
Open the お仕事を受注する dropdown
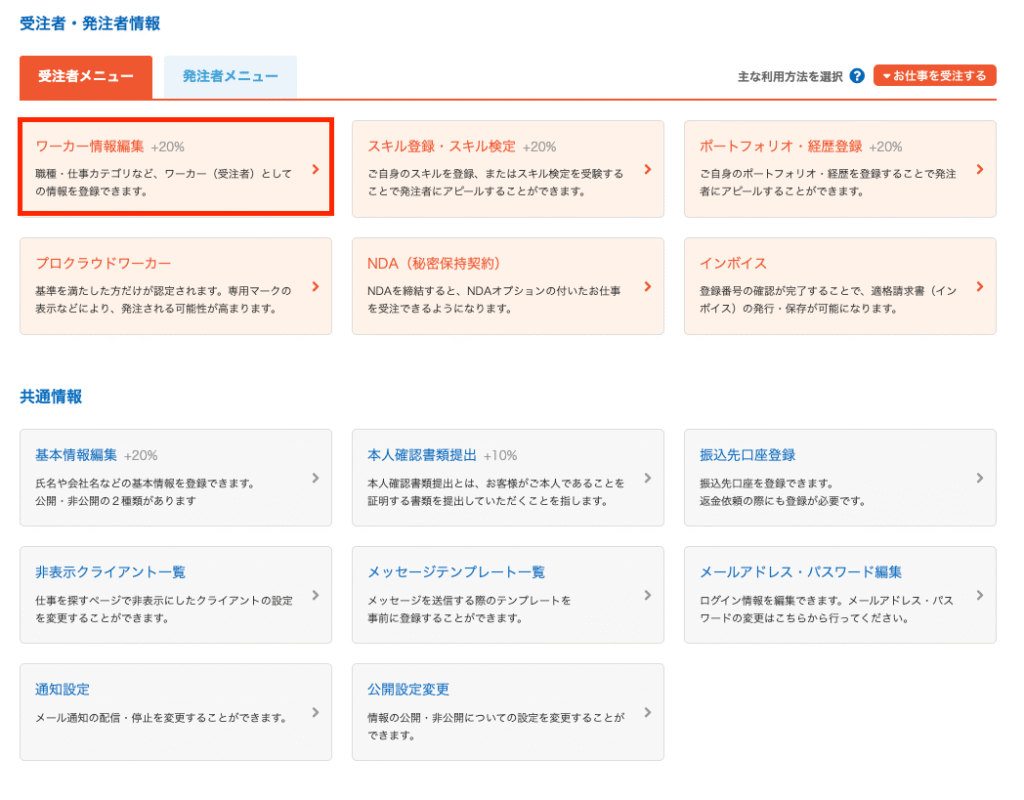click(934, 76)
